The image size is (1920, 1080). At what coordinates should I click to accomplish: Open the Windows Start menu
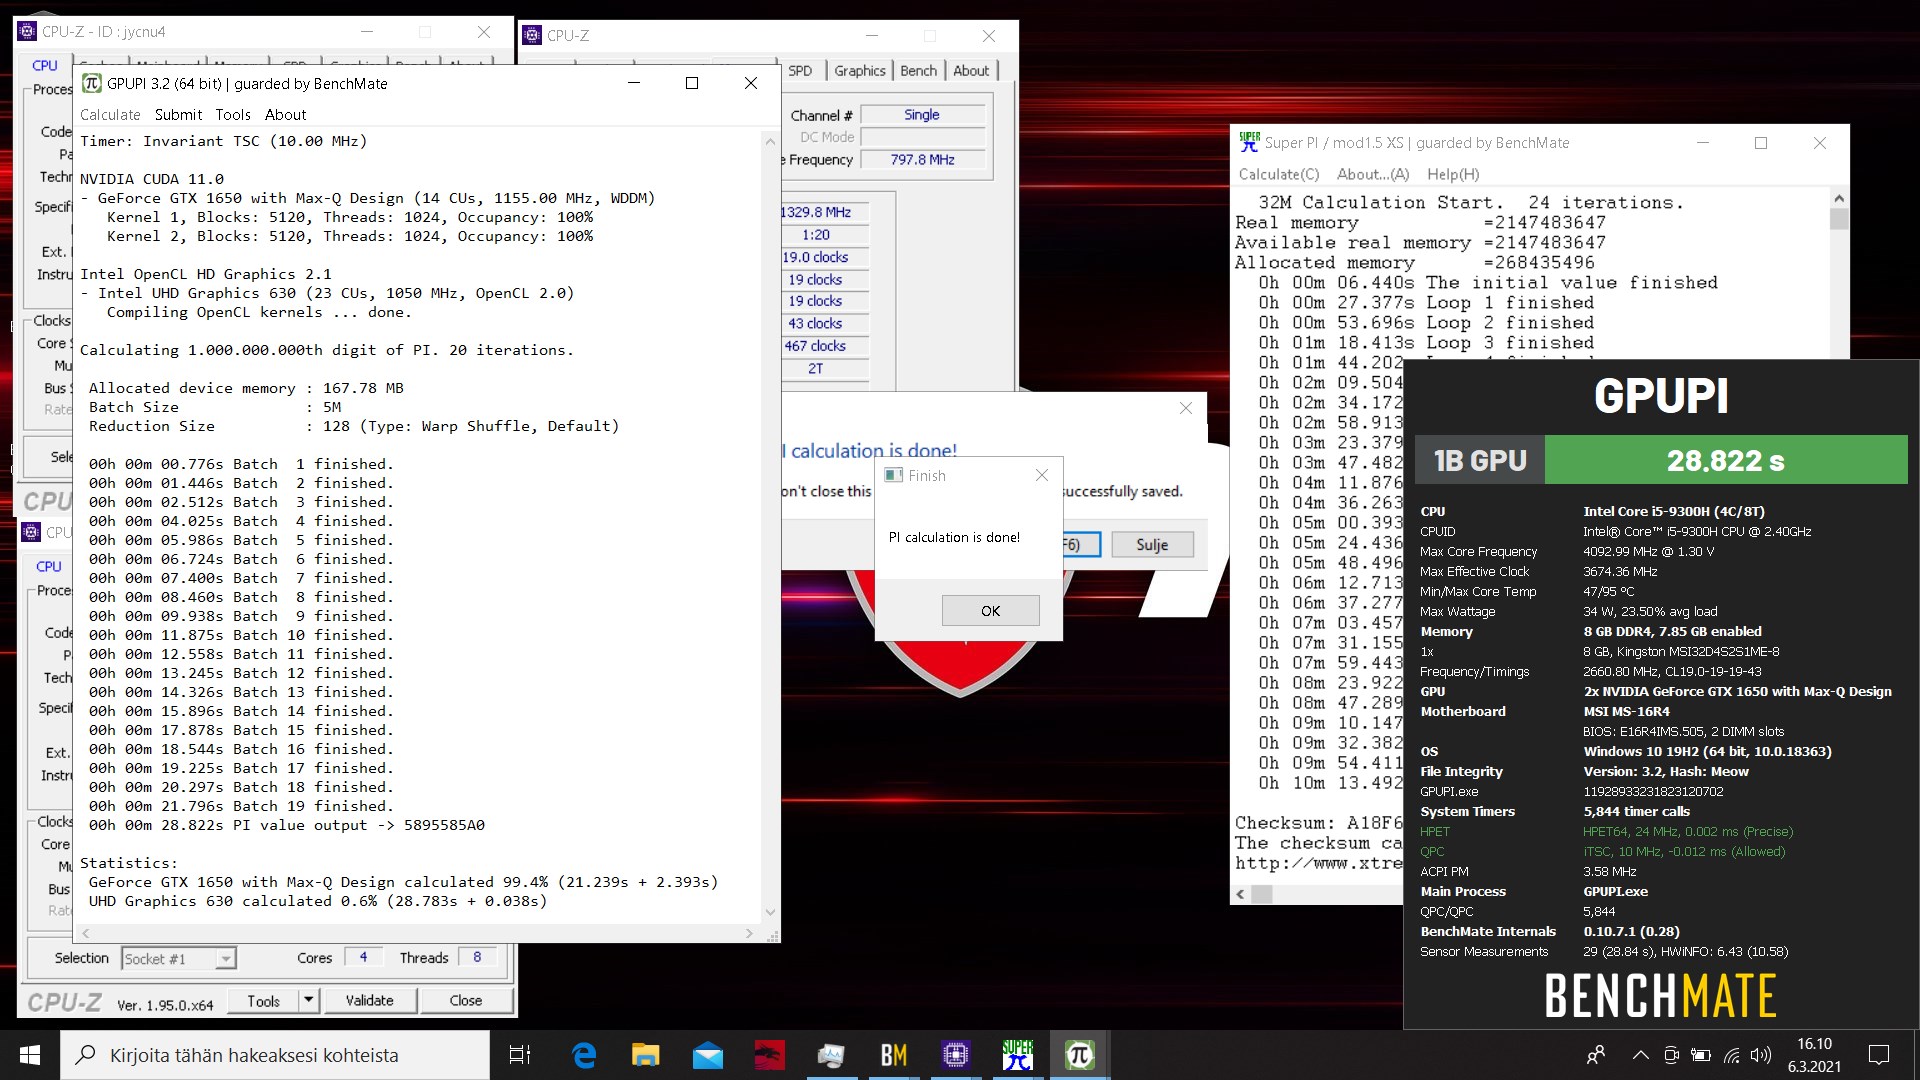tap(30, 1055)
